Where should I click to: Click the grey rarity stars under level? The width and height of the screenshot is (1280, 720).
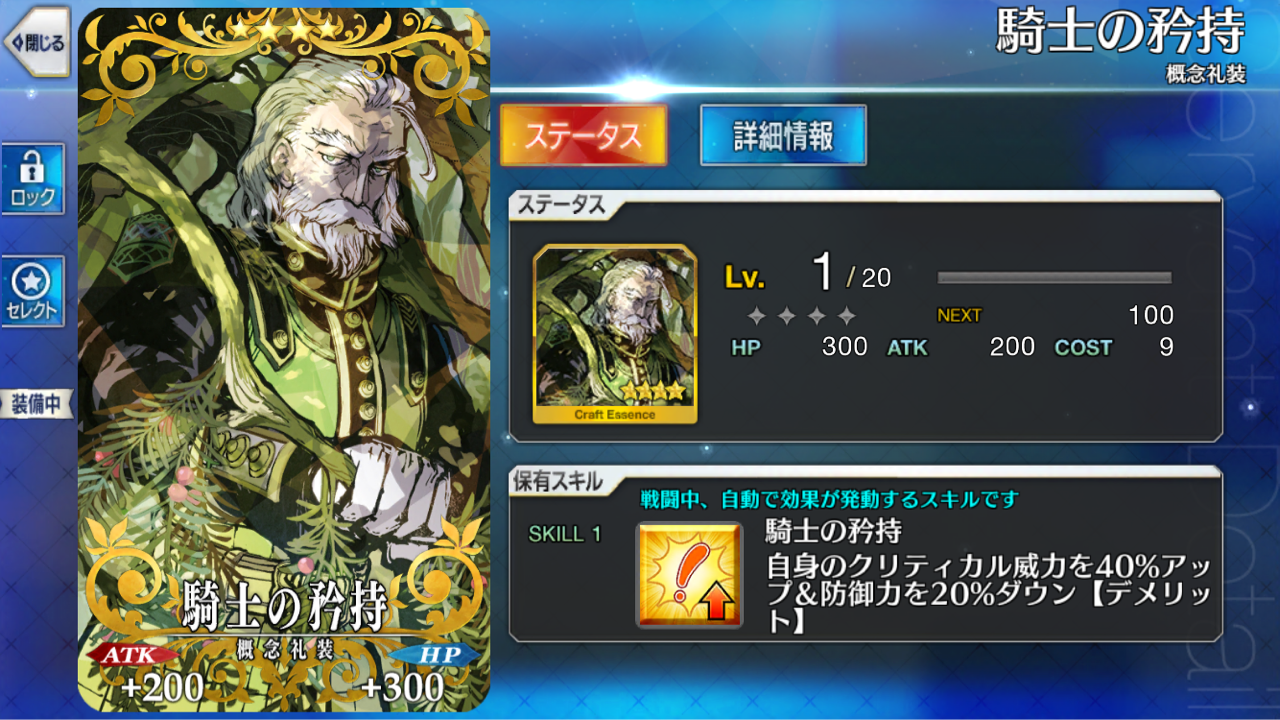click(802, 316)
